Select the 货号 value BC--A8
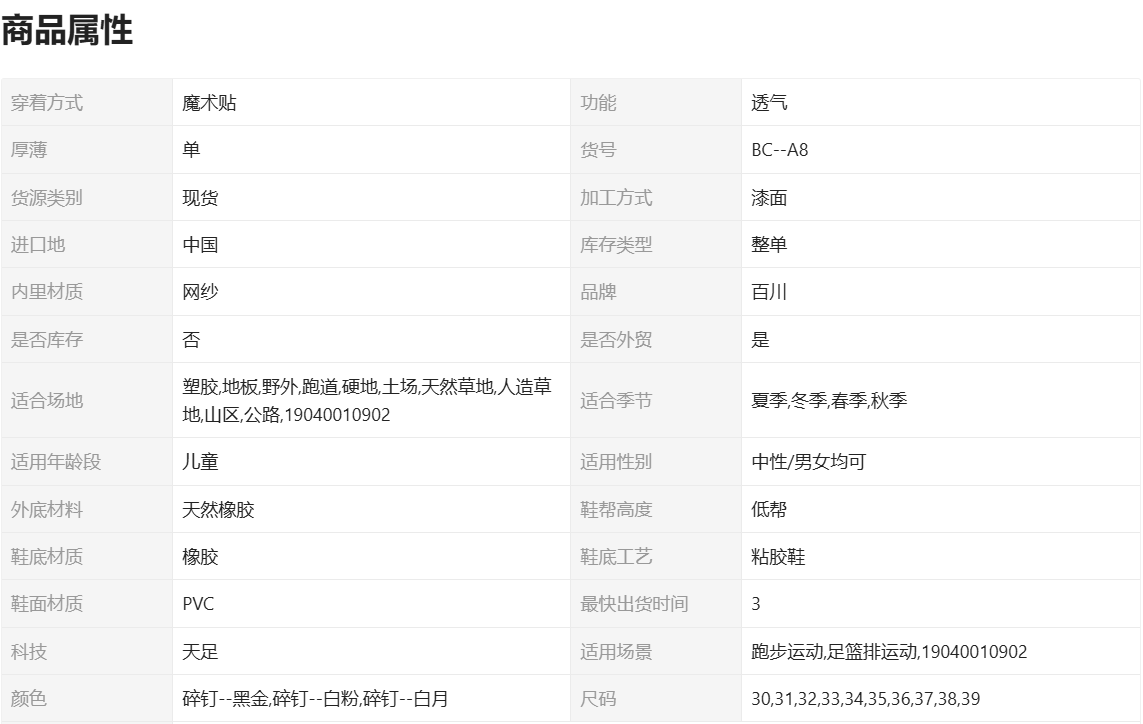Viewport: 1143px width, 724px height. pos(779,151)
